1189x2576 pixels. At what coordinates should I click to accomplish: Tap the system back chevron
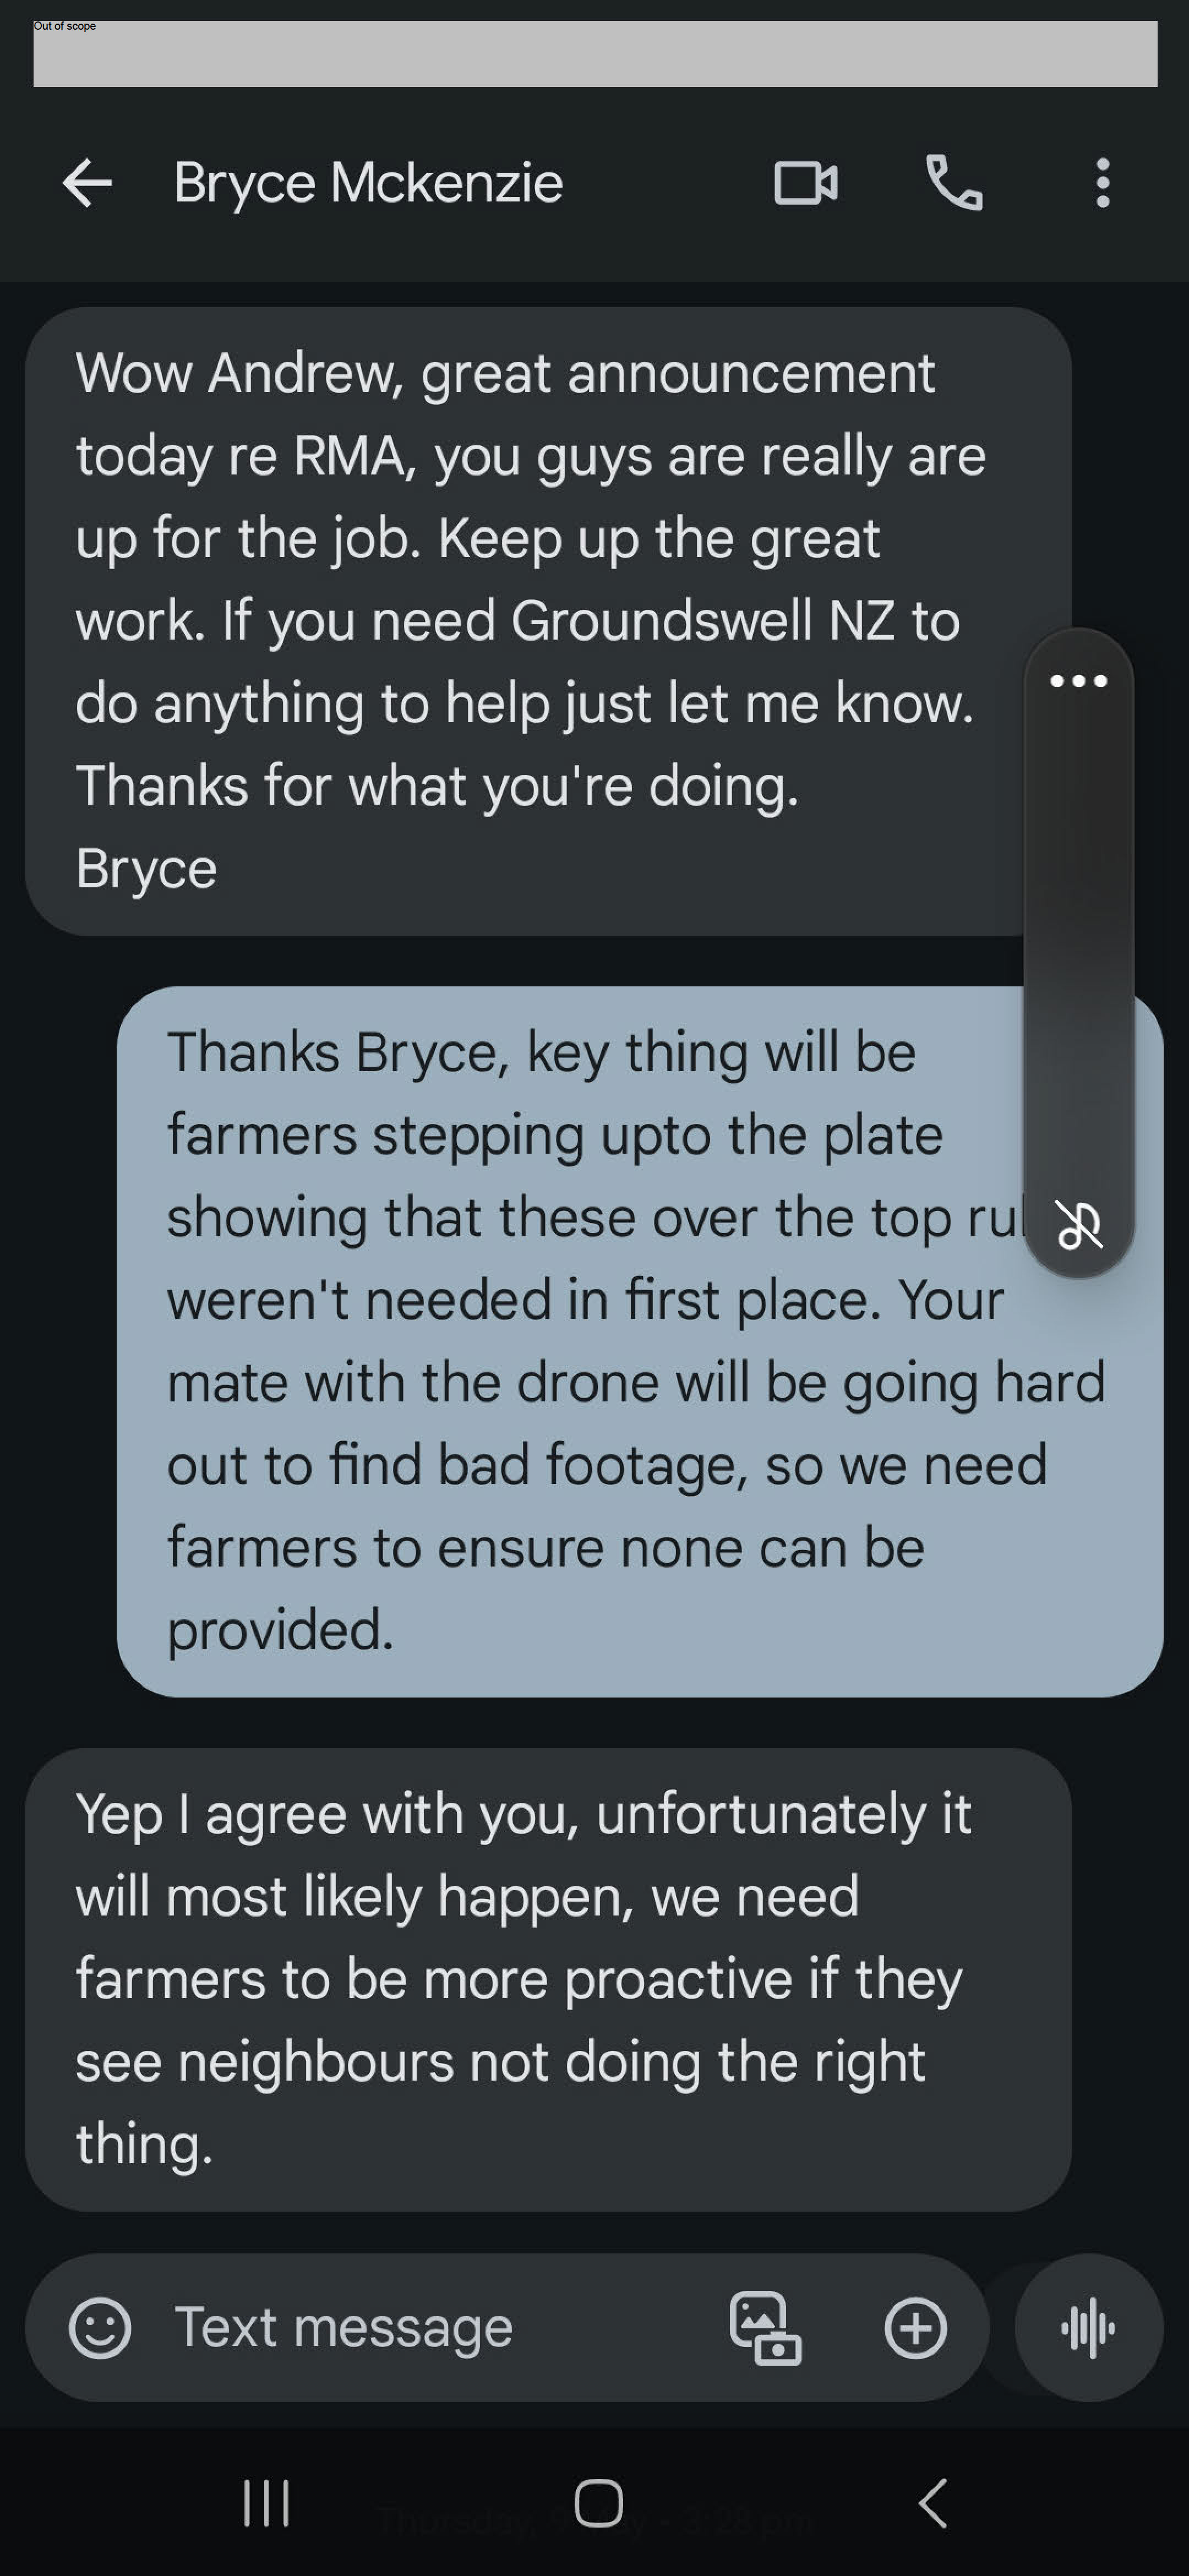click(x=932, y=2503)
